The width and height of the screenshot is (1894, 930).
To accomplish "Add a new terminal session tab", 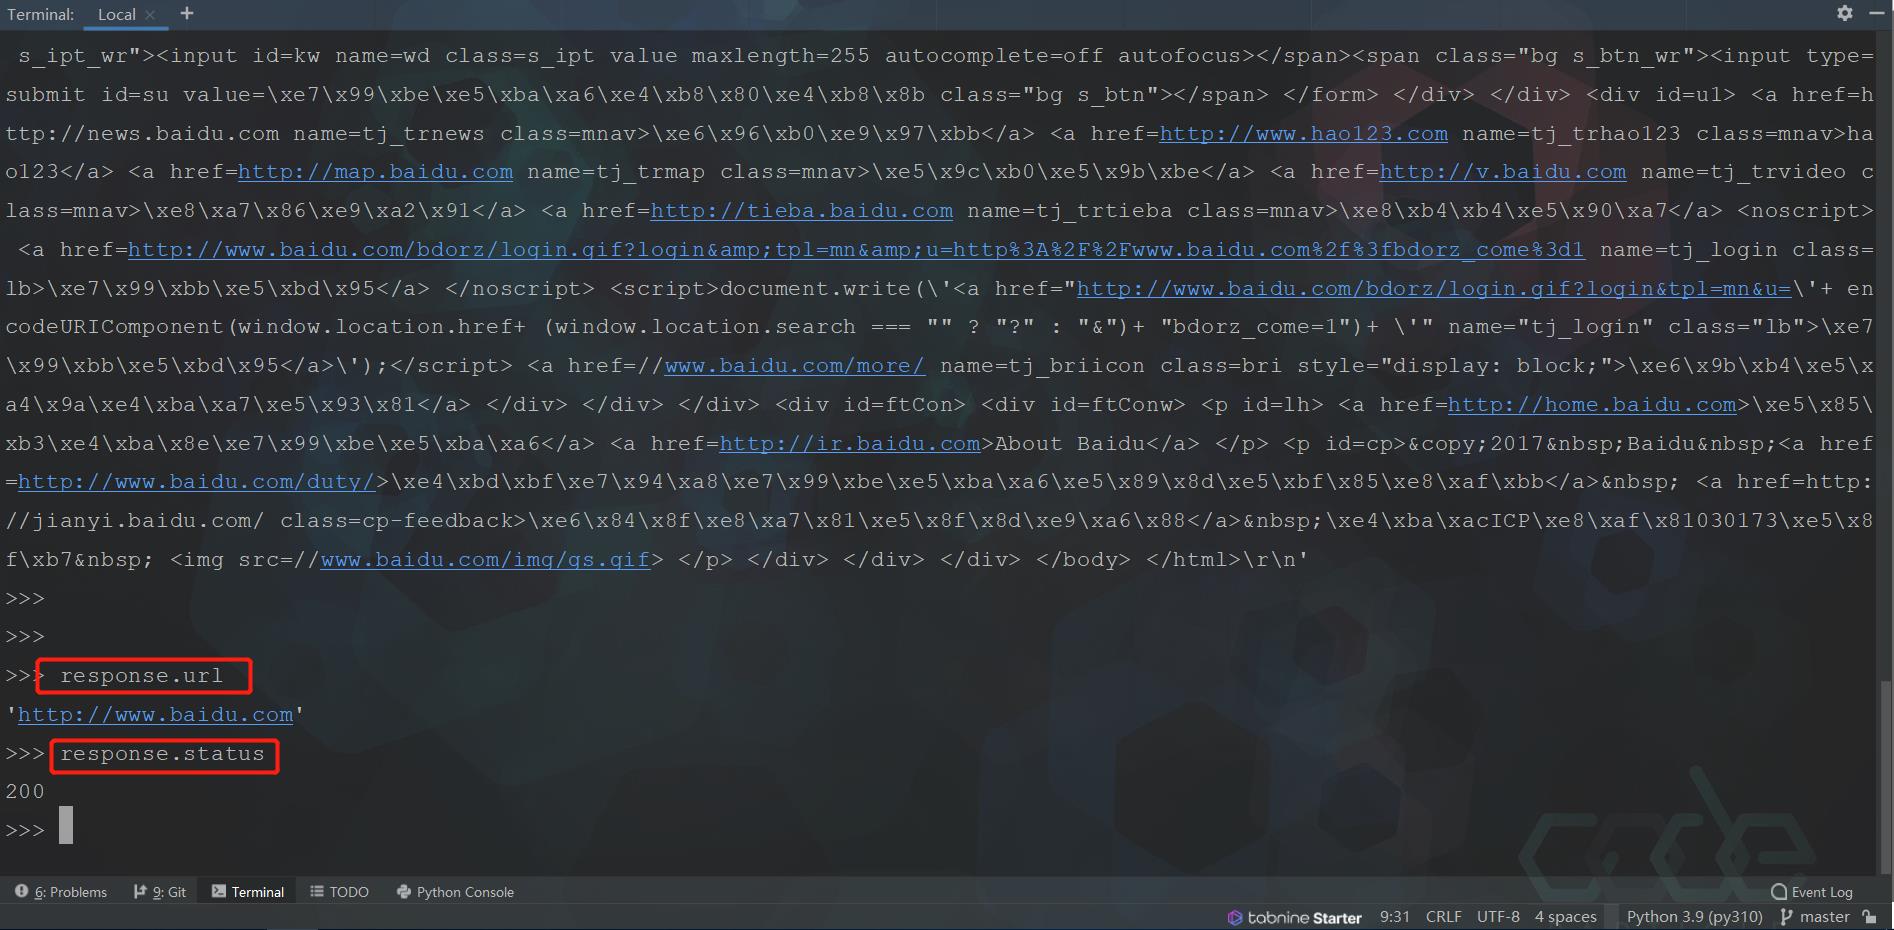I will tap(187, 13).
